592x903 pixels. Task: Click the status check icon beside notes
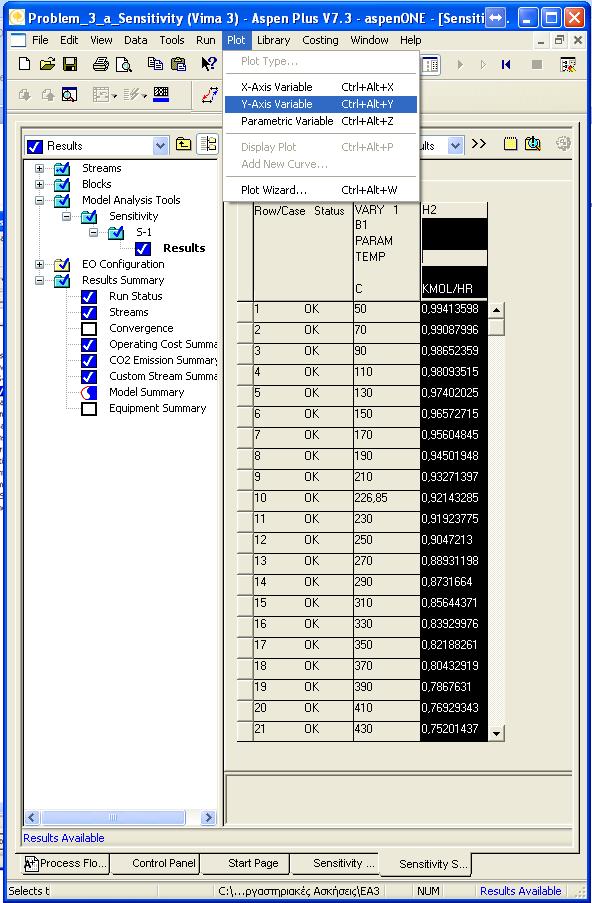tap(533, 144)
